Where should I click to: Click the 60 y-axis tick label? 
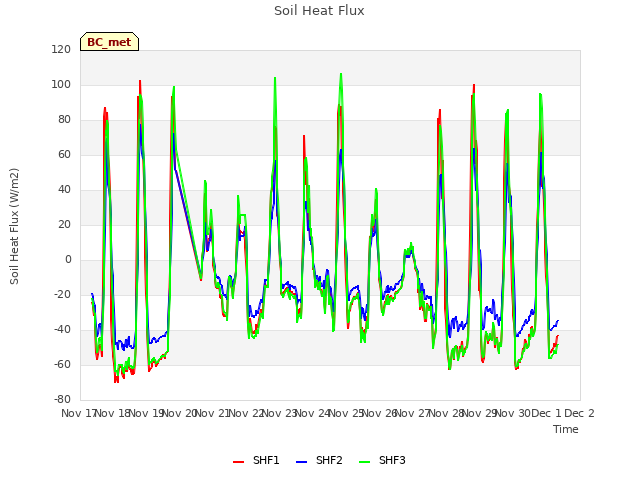coord(64,155)
